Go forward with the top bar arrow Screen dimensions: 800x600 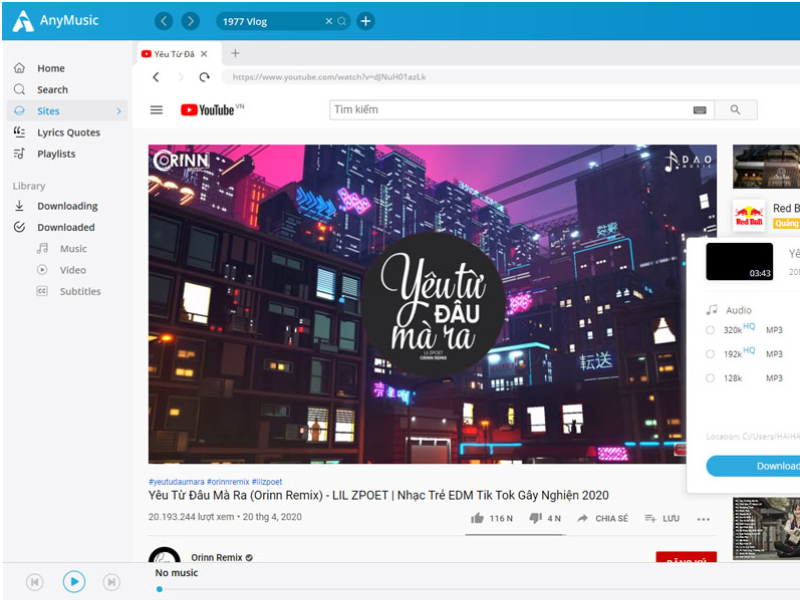[x=190, y=21]
